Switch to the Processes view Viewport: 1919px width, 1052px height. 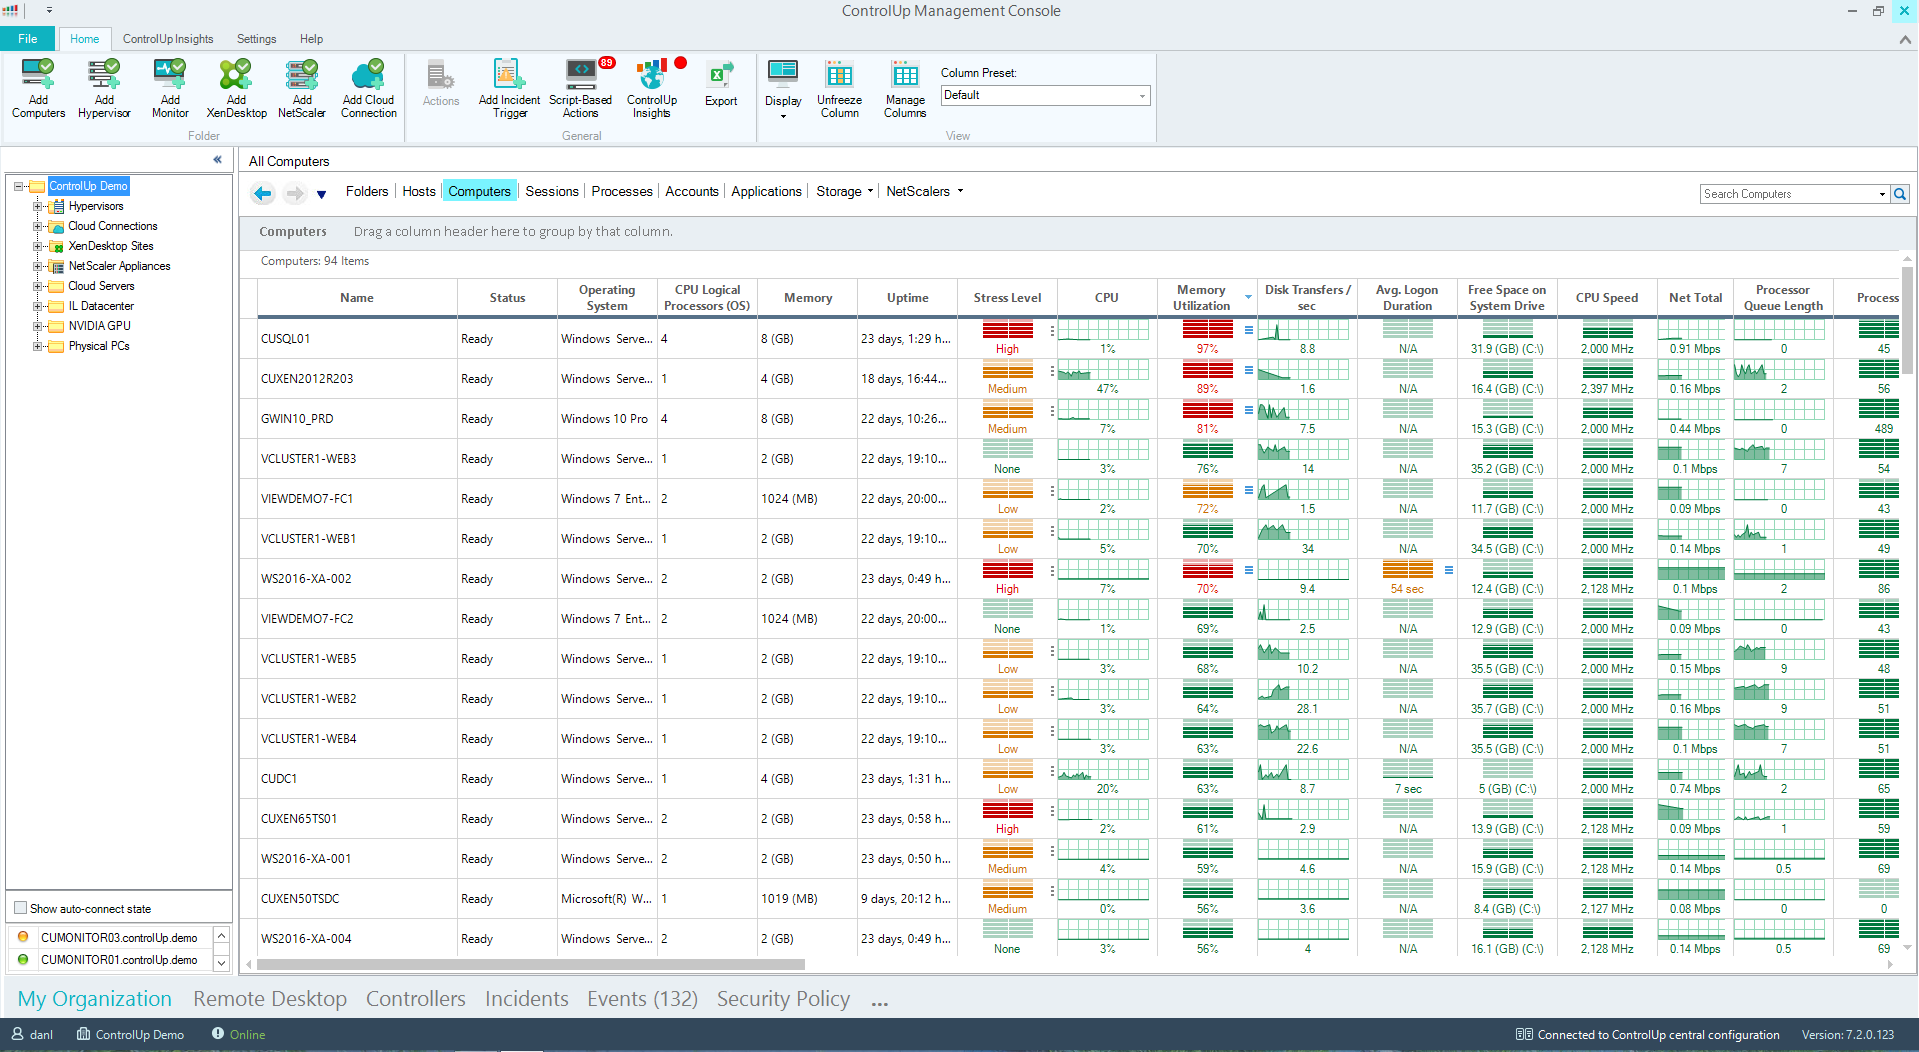pyautogui.click(x=622, y=191)
